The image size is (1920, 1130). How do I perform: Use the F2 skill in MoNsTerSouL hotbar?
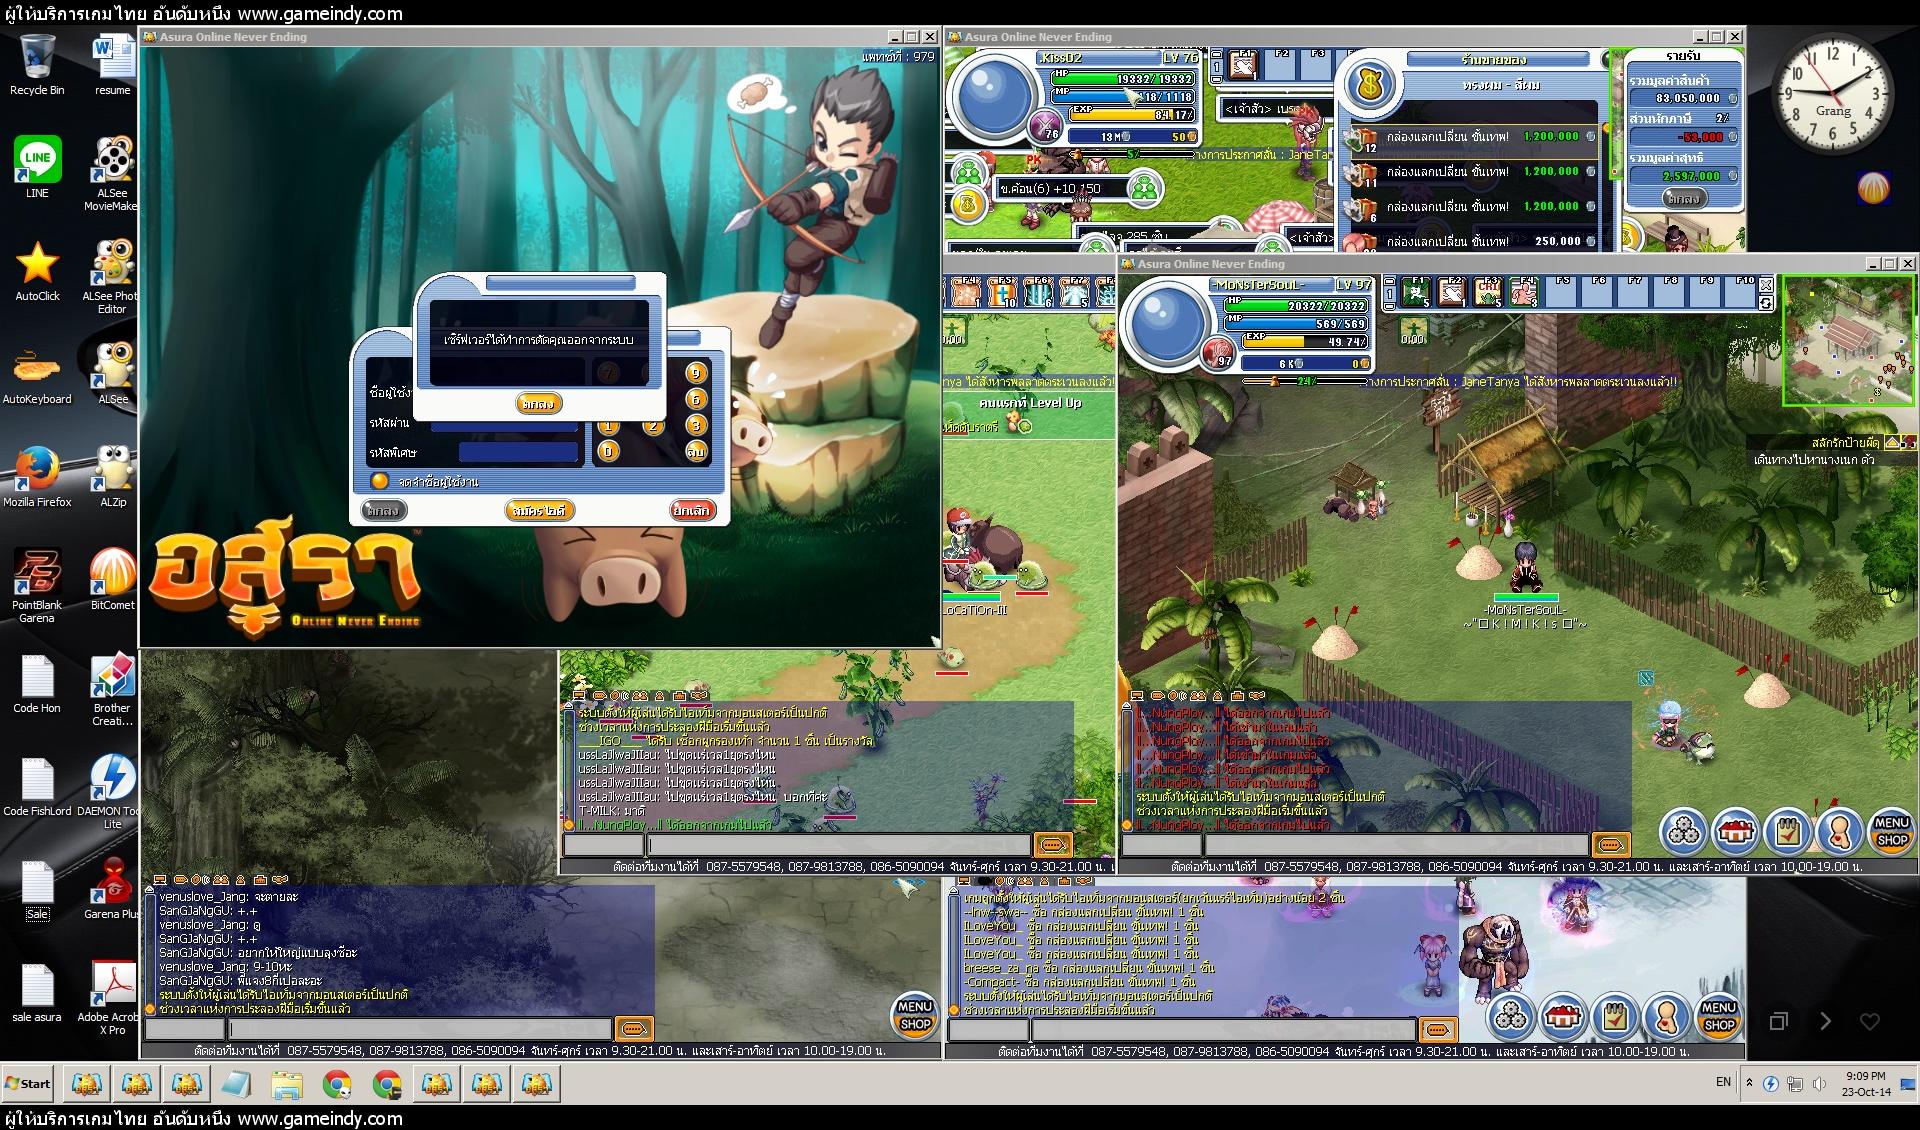coord(1453,291)
